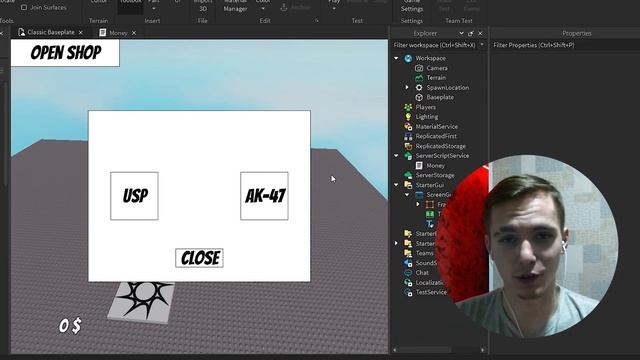
Task: Select the Frame icon under ScreenGui
Action: (x=430, y=204)
